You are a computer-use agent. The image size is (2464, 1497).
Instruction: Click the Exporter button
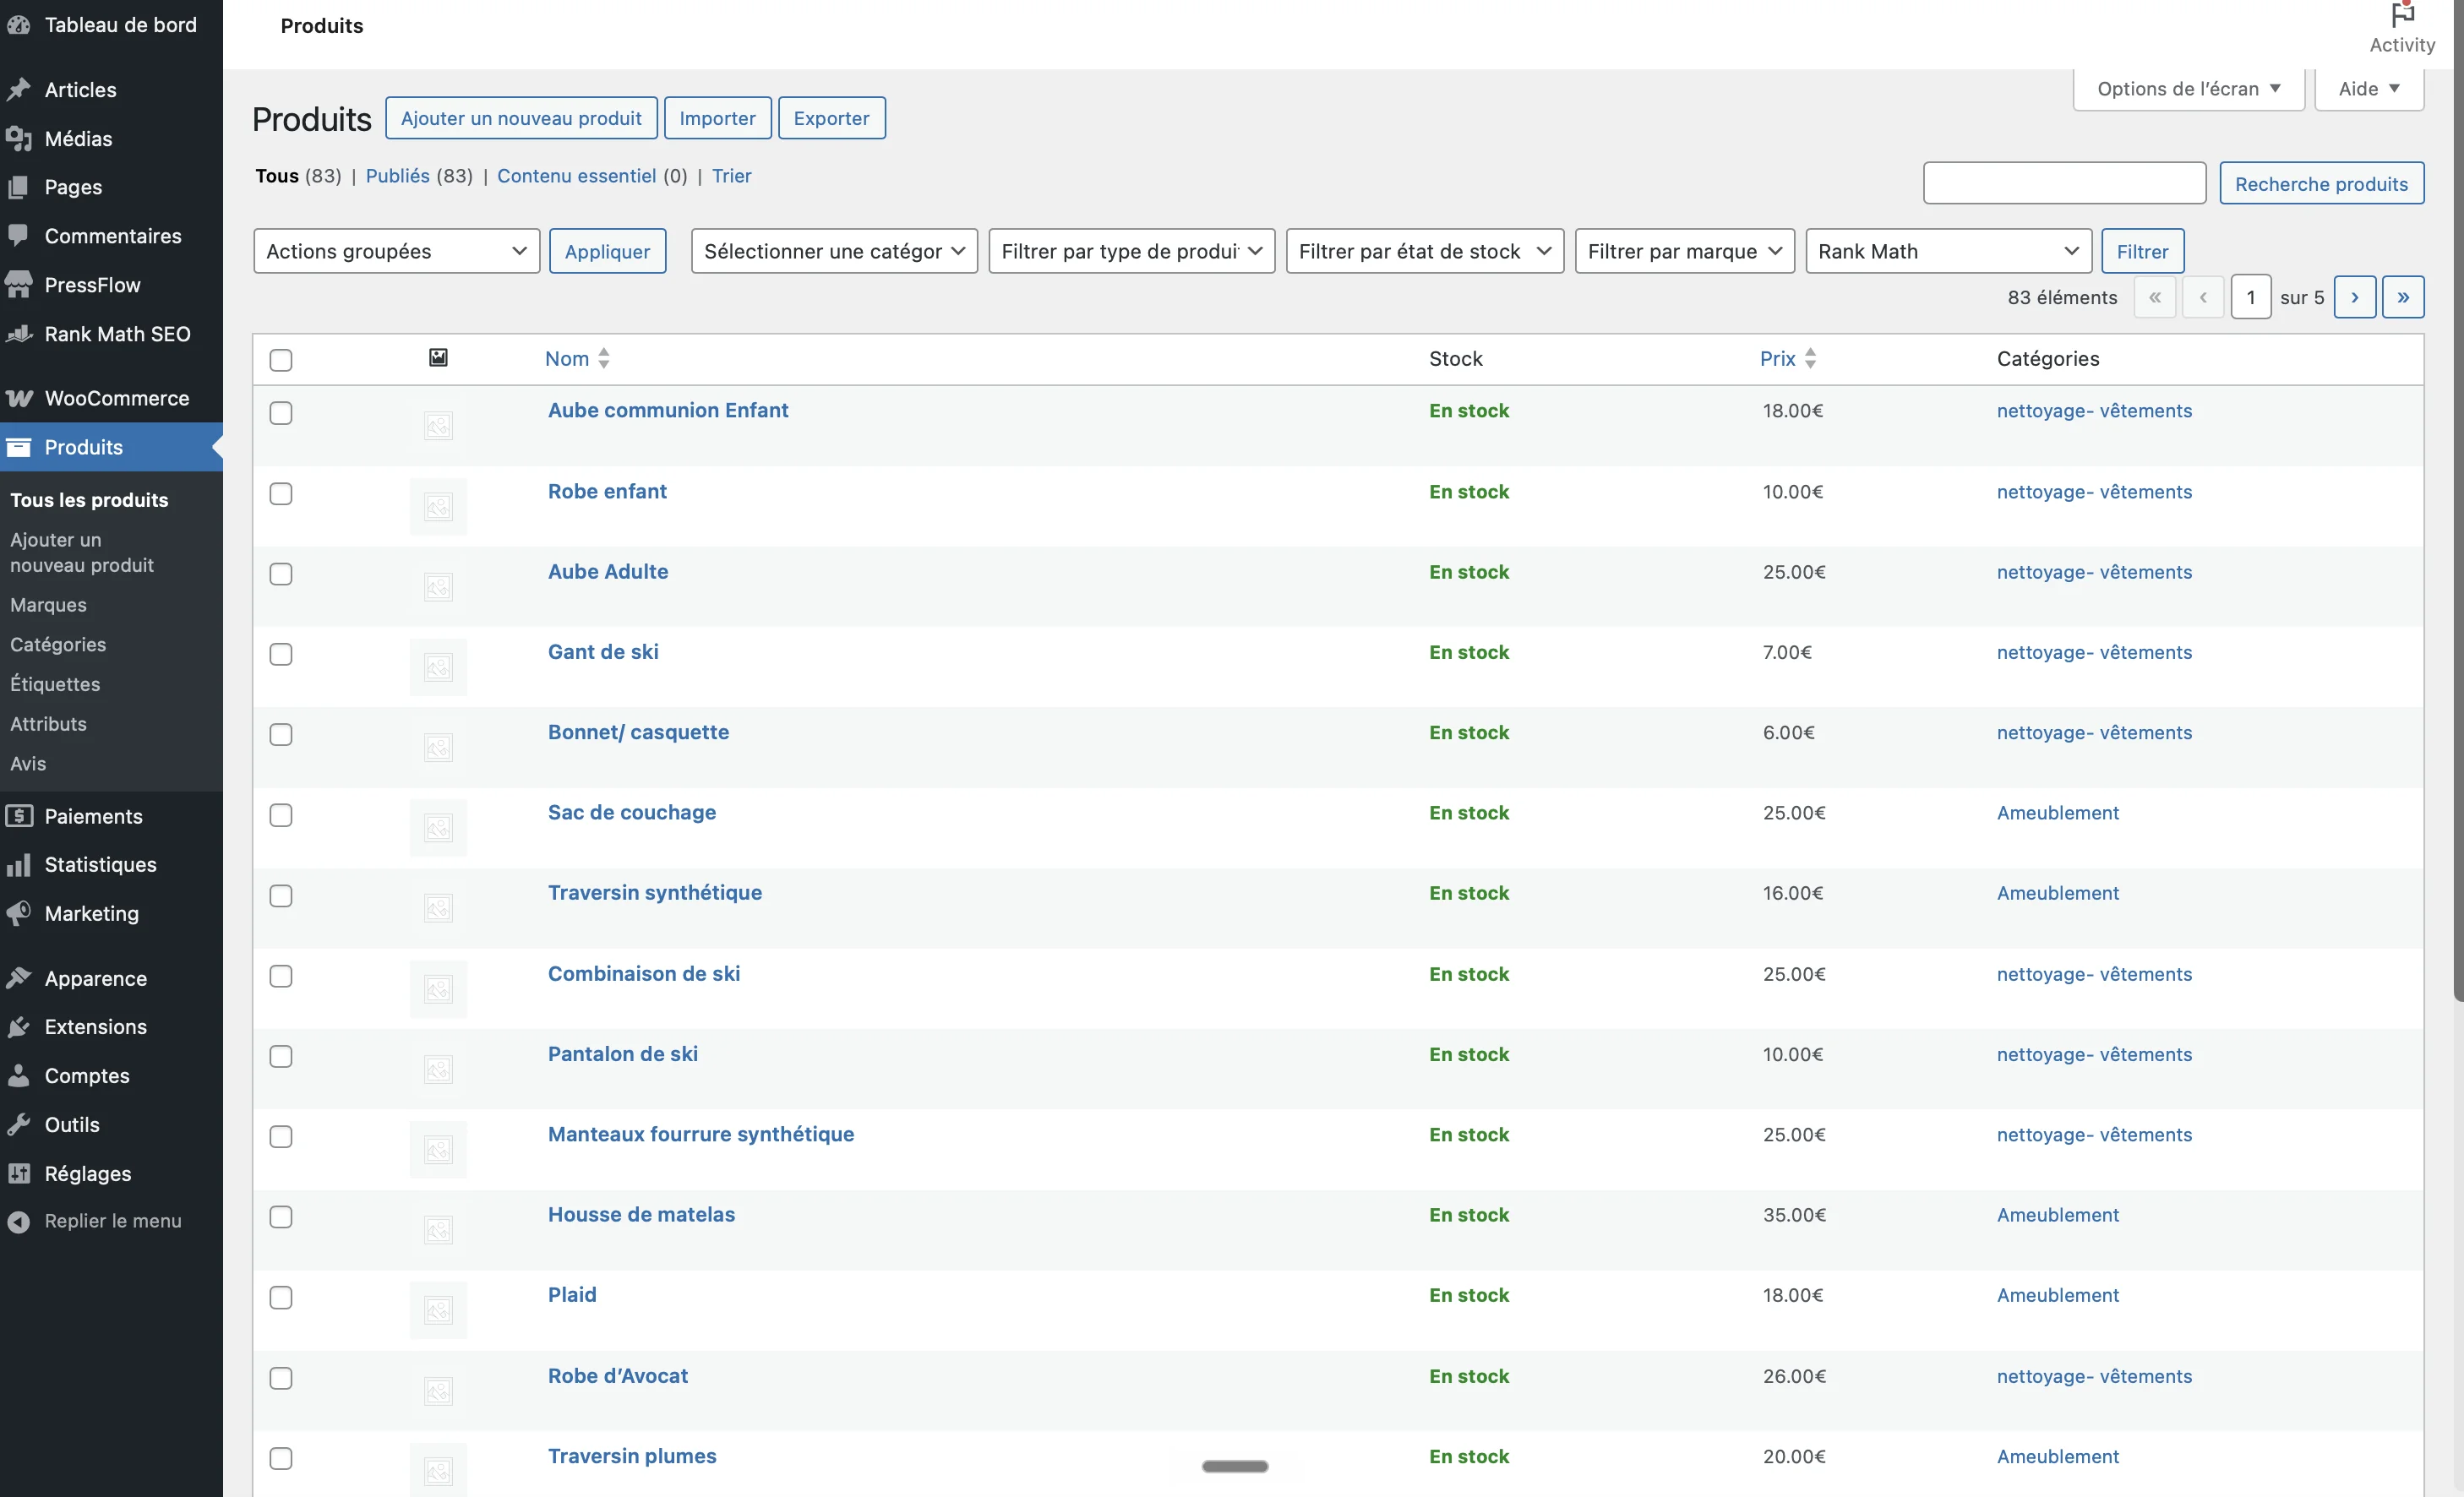831,118
